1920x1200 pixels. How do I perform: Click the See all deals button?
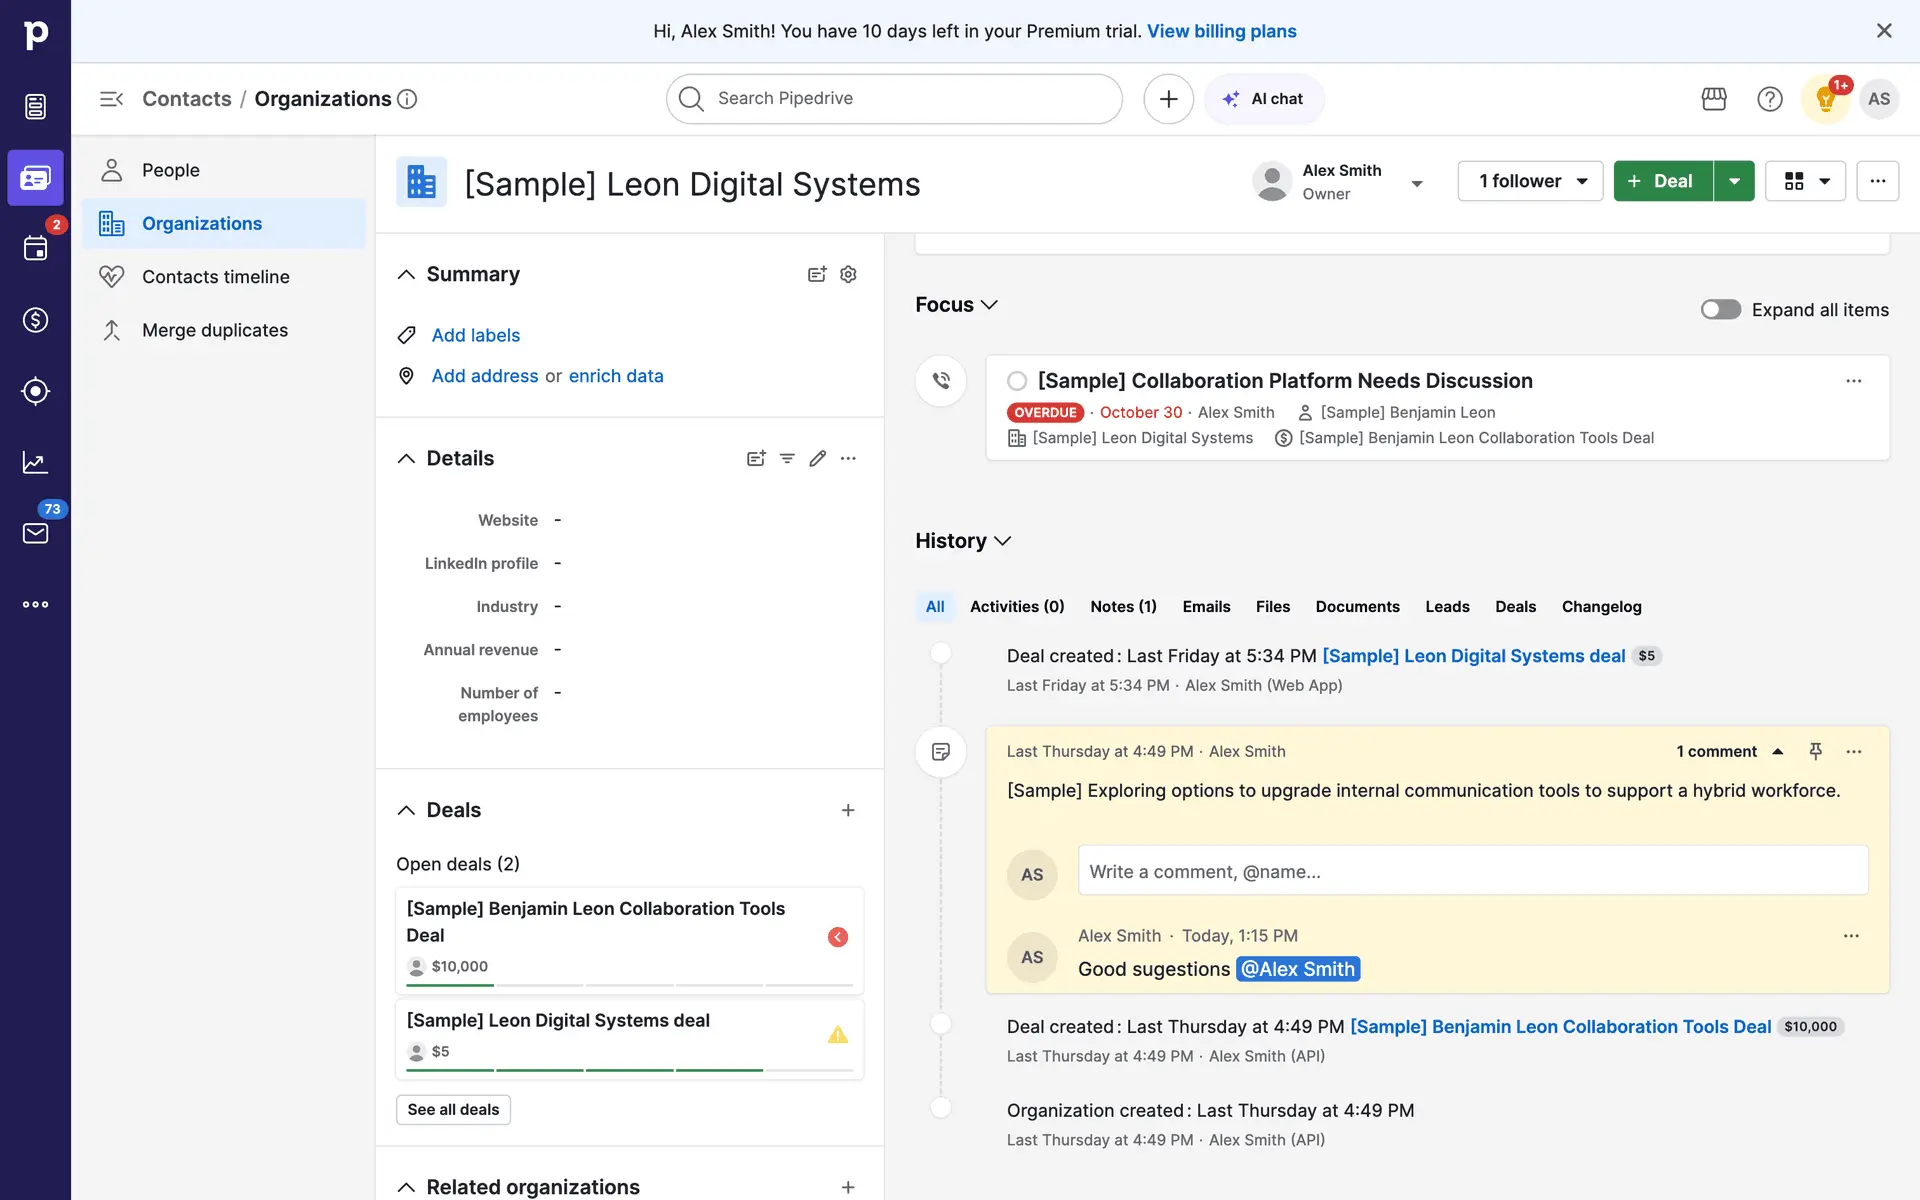pyautogui.click(x=453, y=1110)
